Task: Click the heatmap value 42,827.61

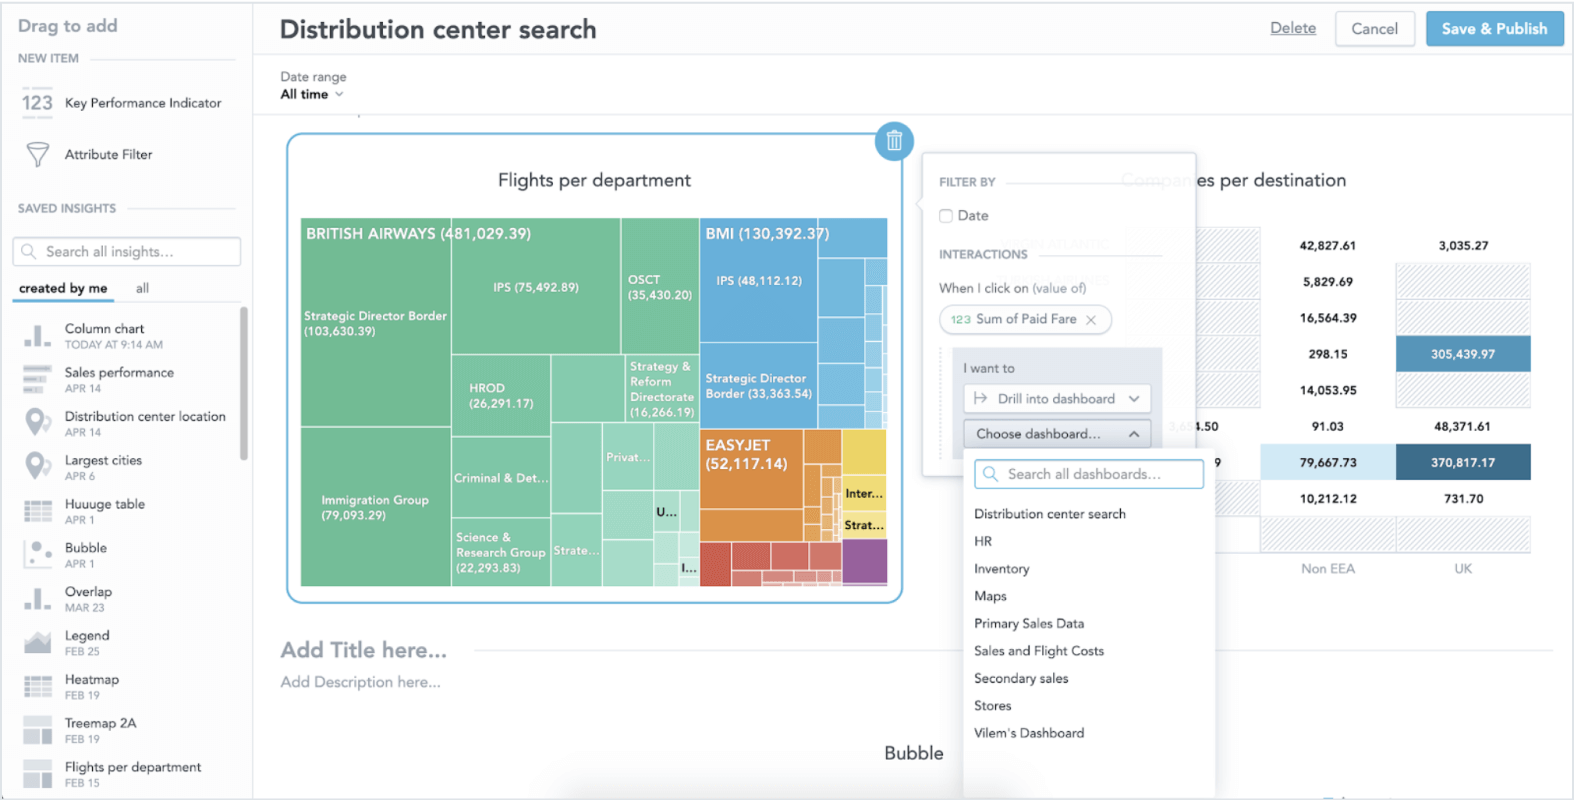Action: pos(1328,246)
